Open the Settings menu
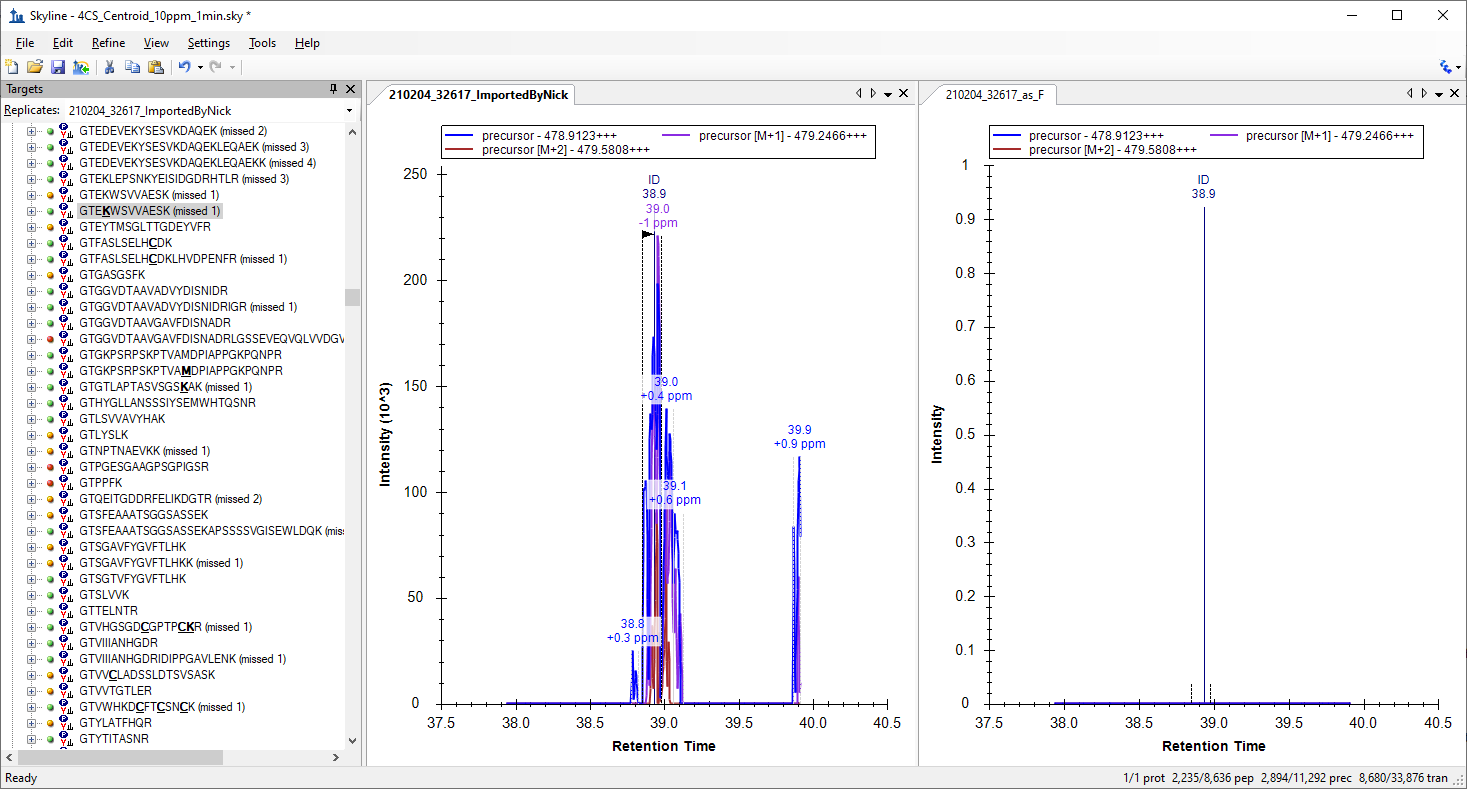The image size is (1467, 789). pos(208,43)
